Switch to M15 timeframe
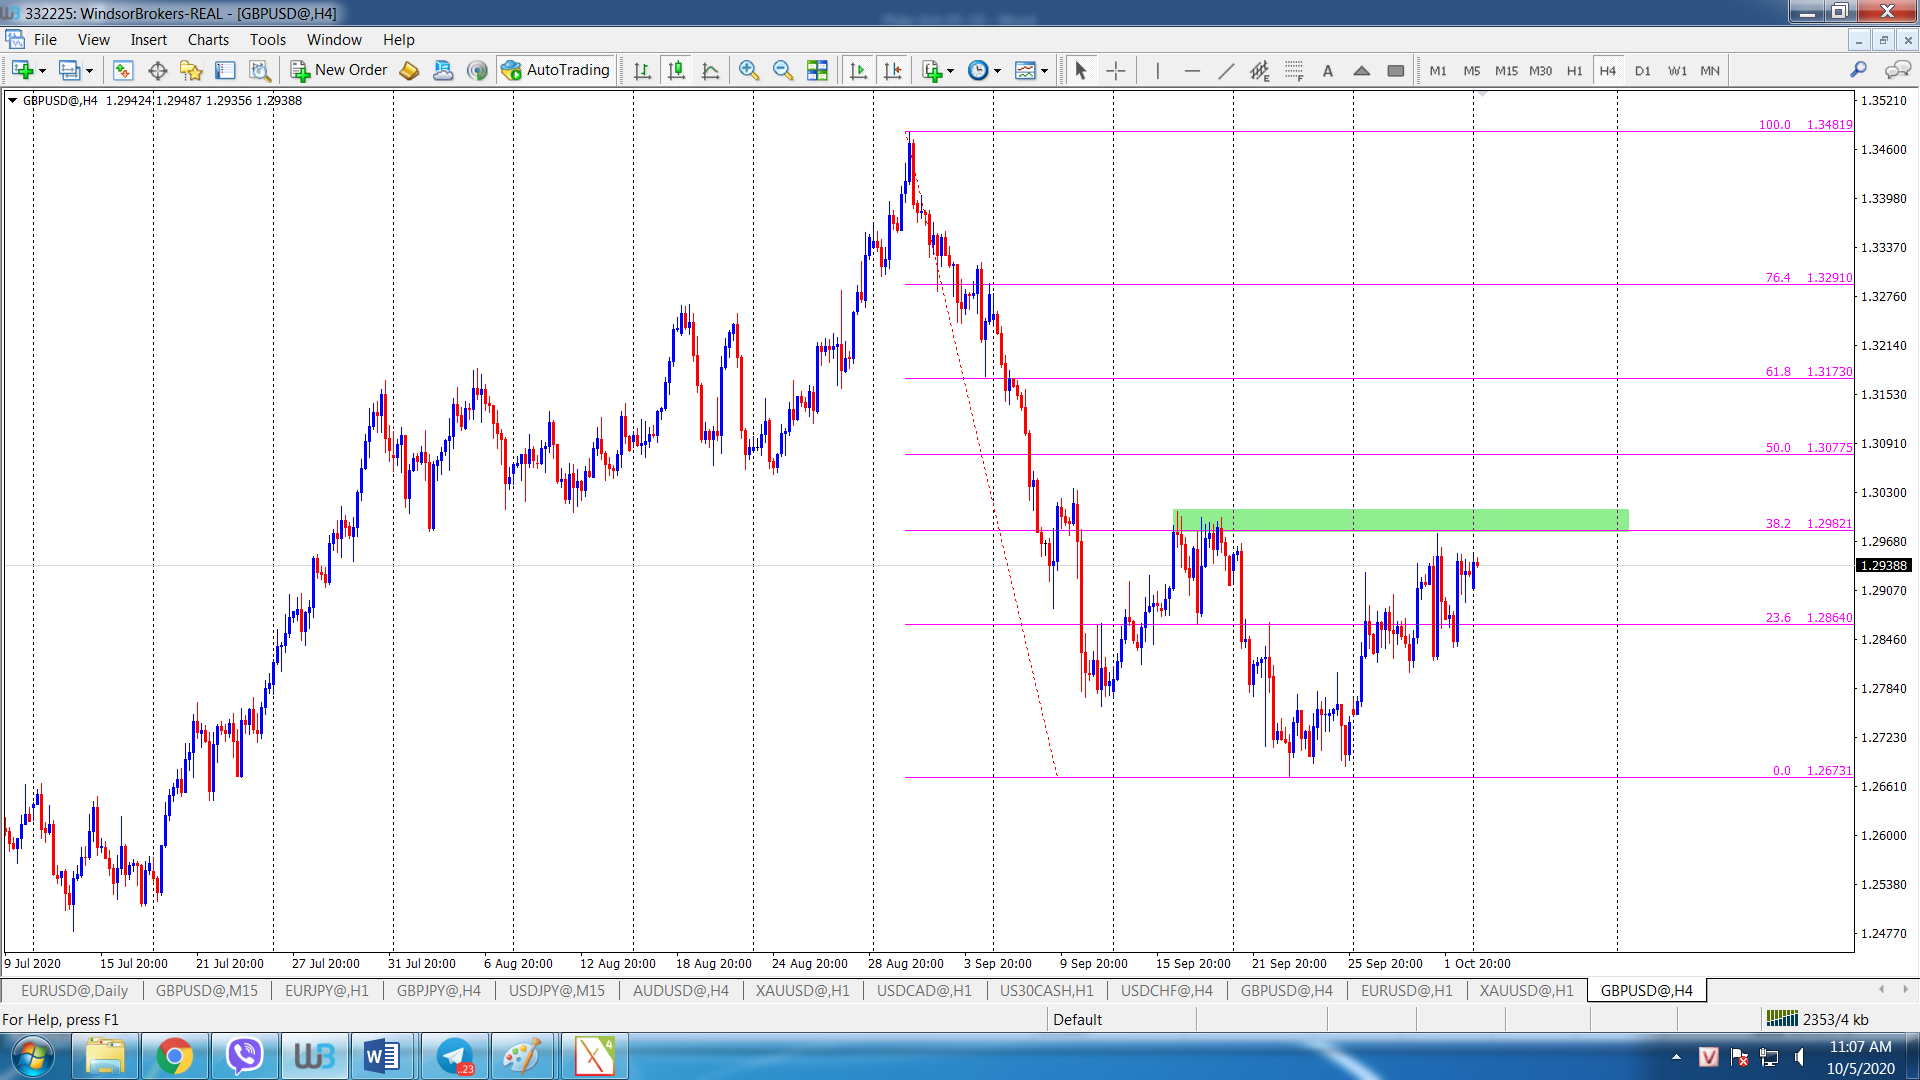Screen dimensions: 1920x1080 (1506, 70)
